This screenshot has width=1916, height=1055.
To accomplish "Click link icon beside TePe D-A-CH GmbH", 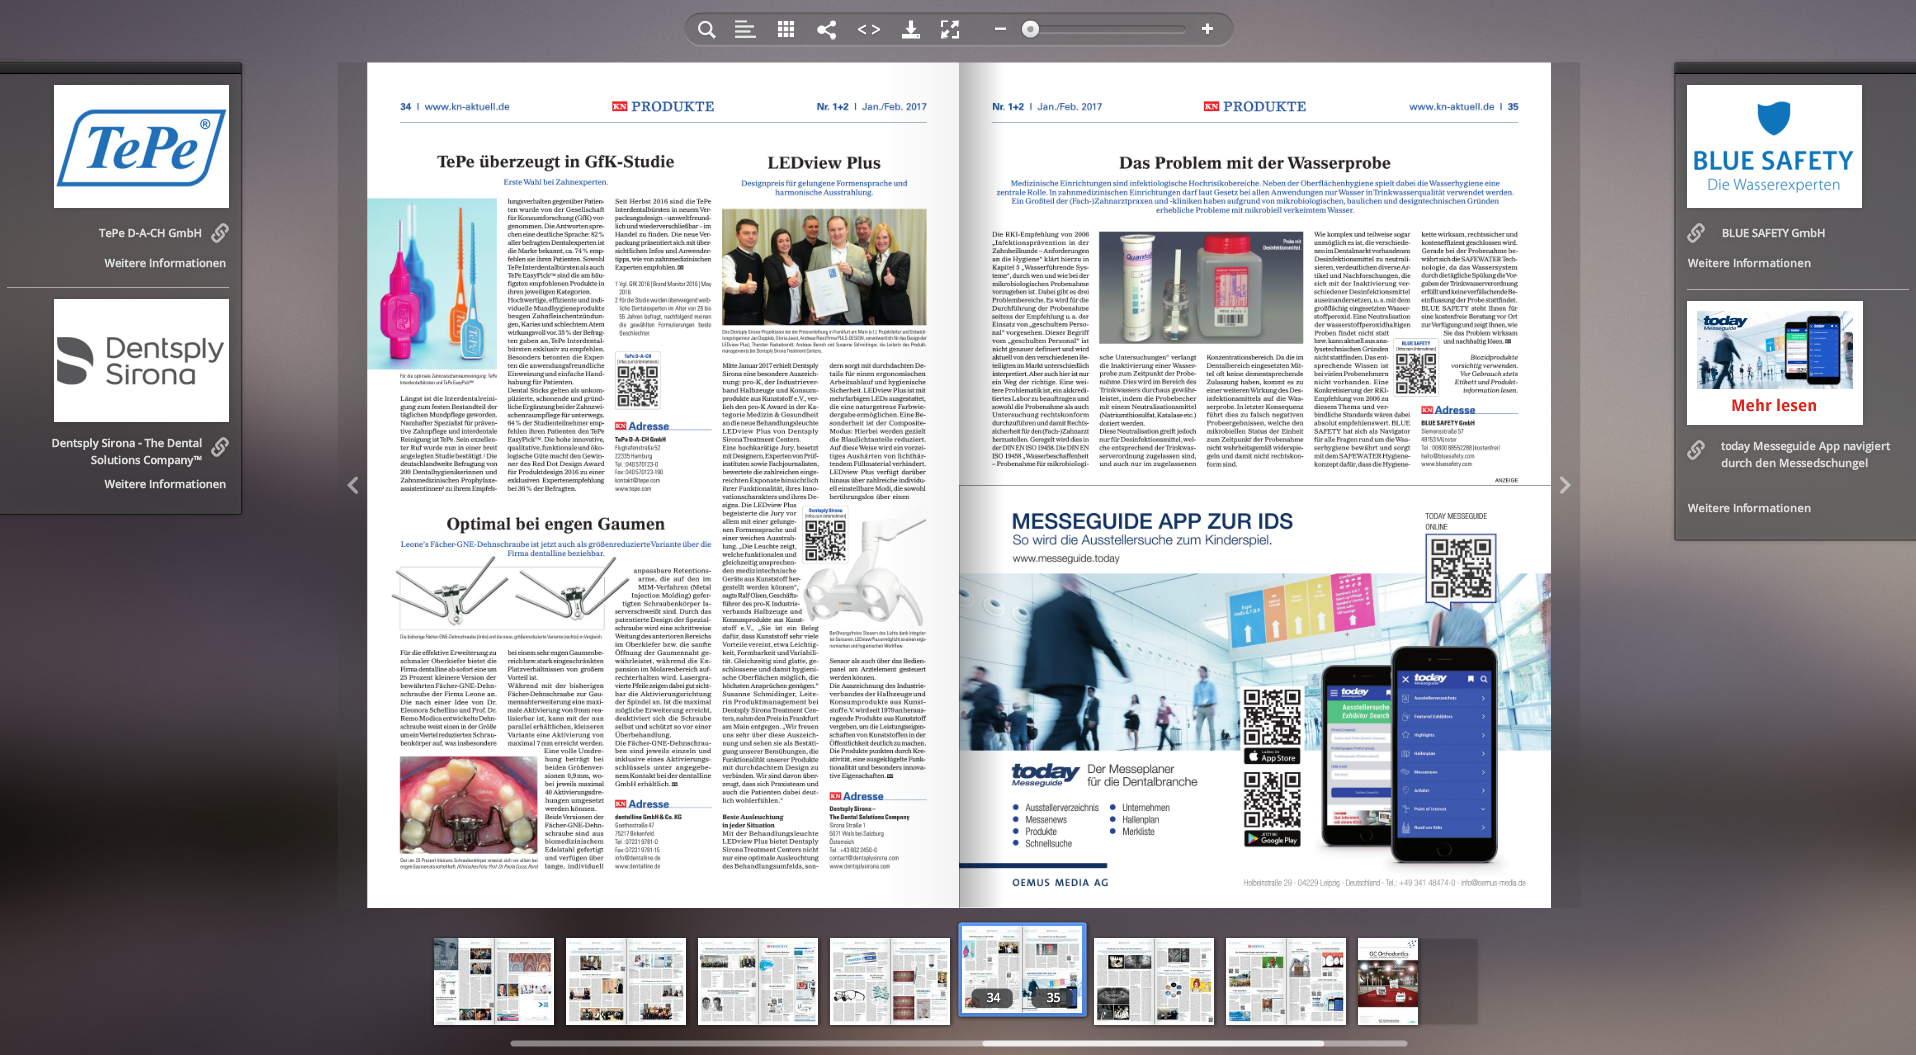I will [220, 233].
